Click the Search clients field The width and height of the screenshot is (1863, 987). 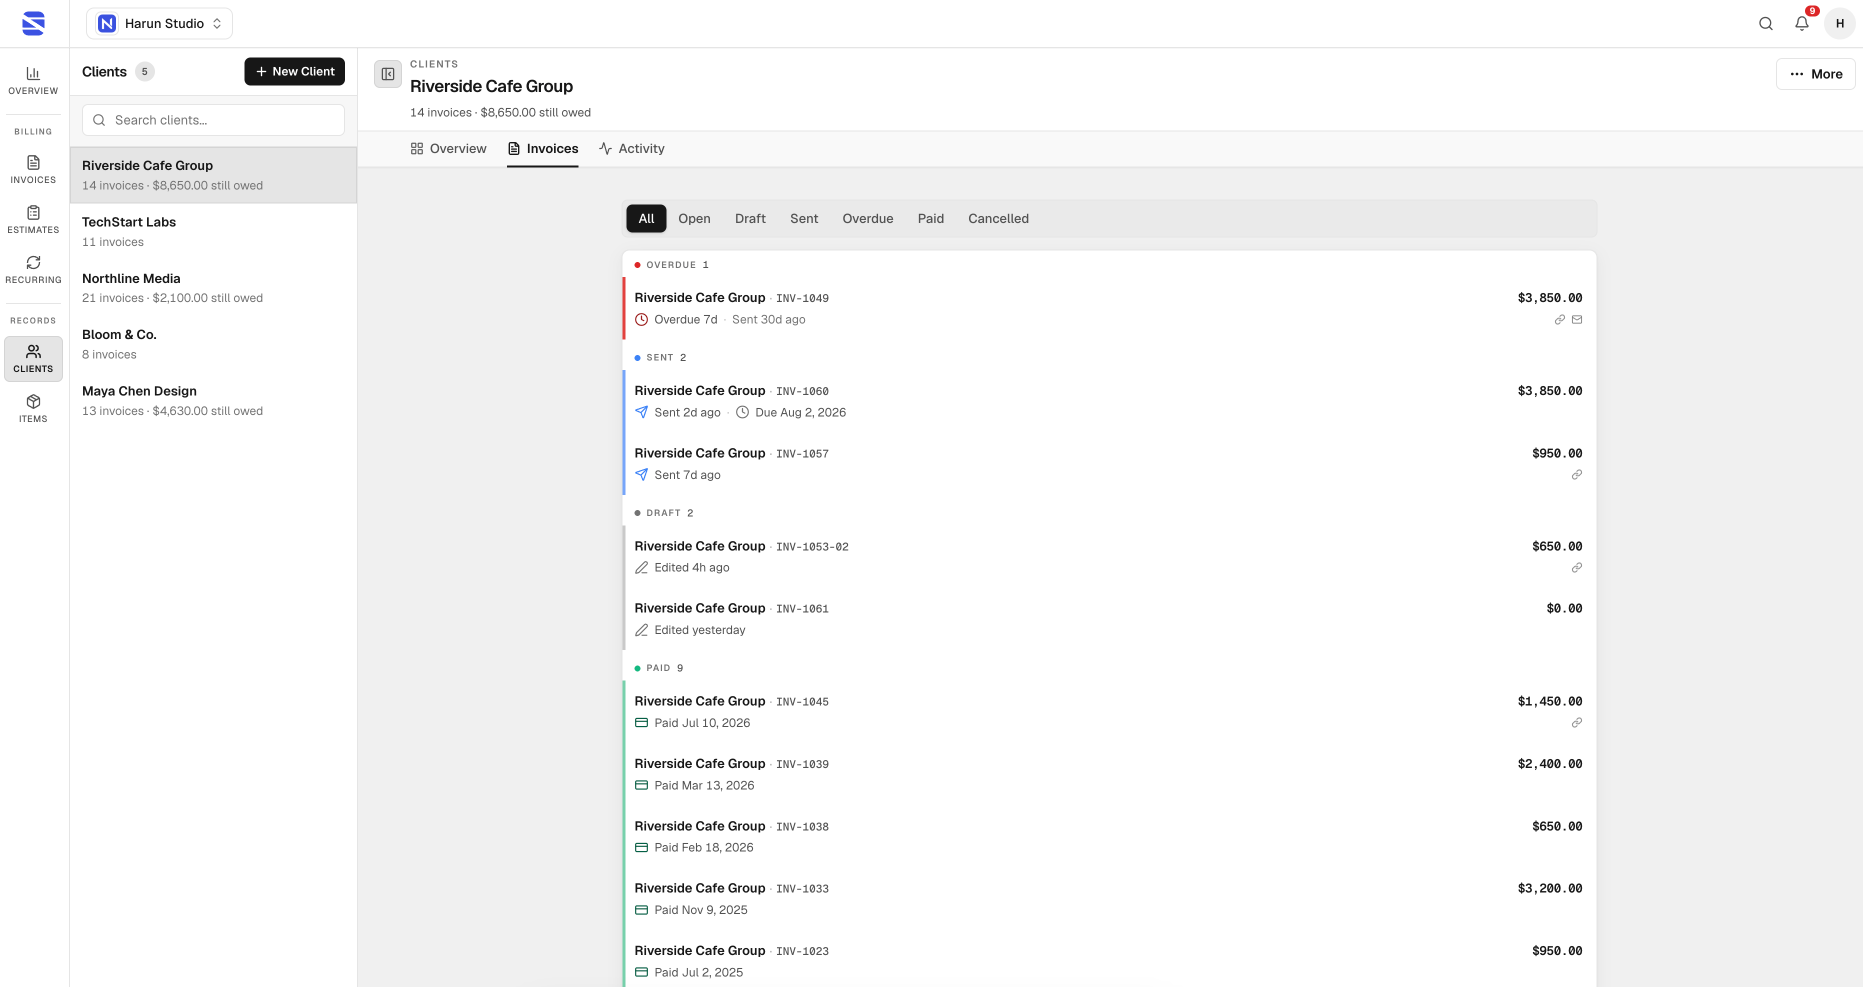tap(213, 120)
